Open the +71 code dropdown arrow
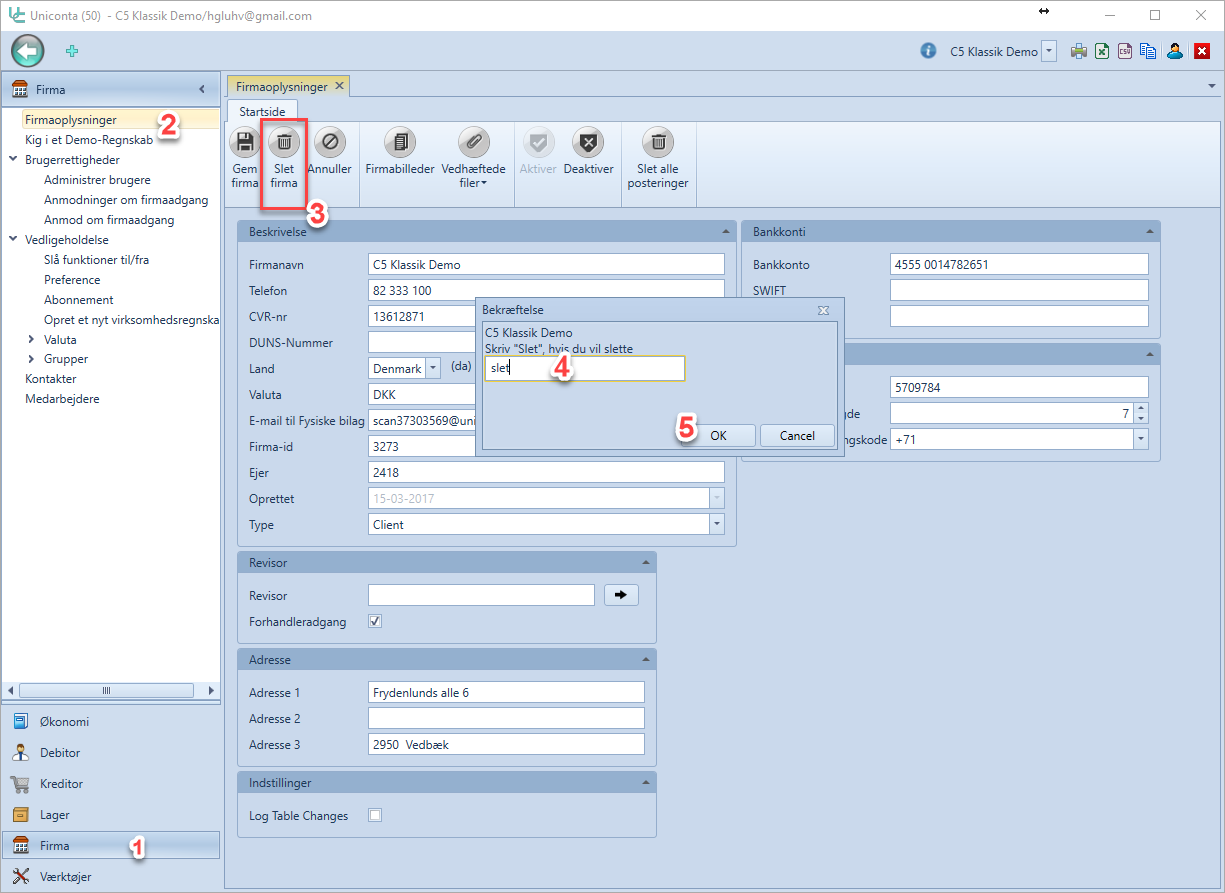 (1140, 439)
